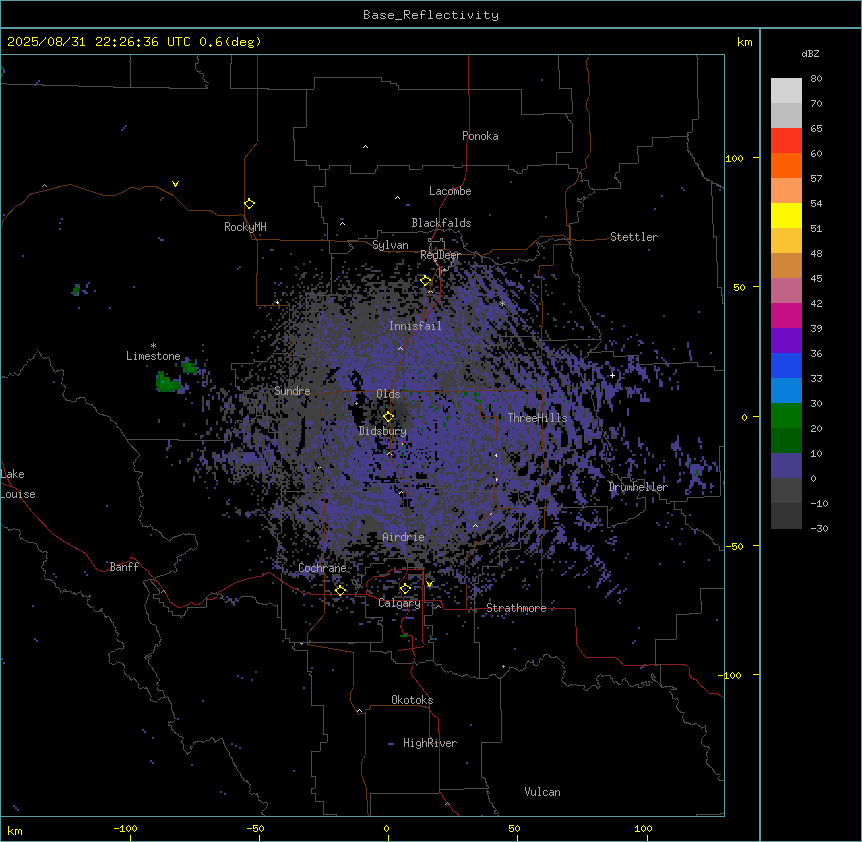Click the Airdrie label
This screenshot has height=842, width=862.
404,537
